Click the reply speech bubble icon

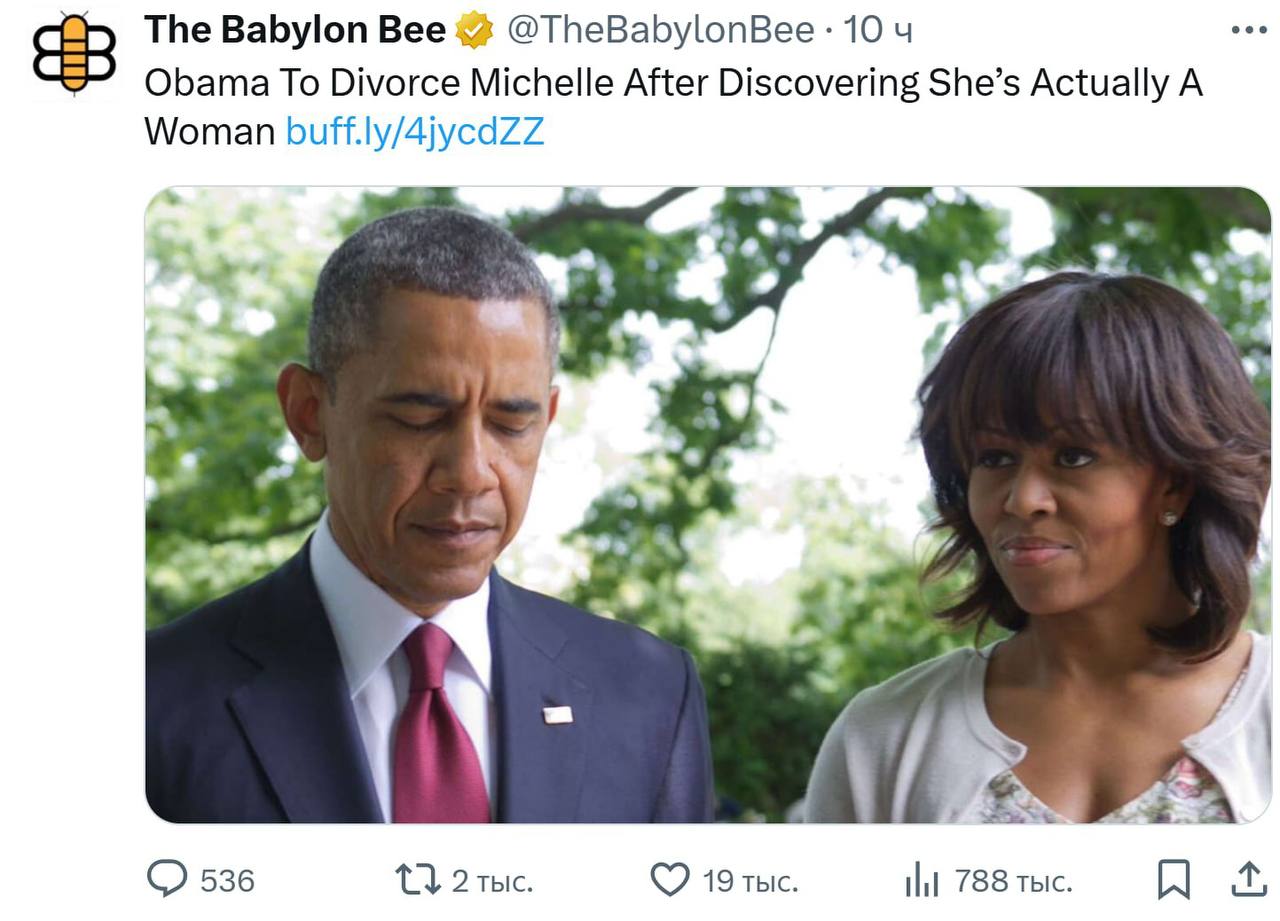point(167,880)
